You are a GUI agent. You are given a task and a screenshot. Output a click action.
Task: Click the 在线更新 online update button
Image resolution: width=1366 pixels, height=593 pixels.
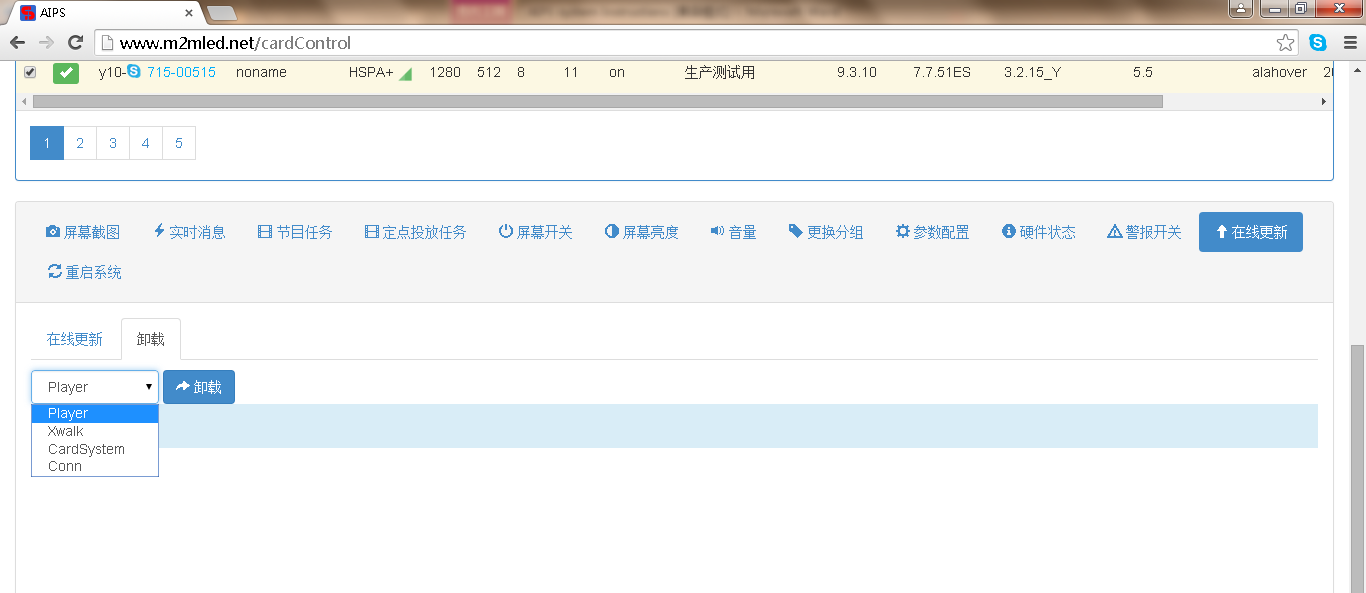coord(1251,232)
